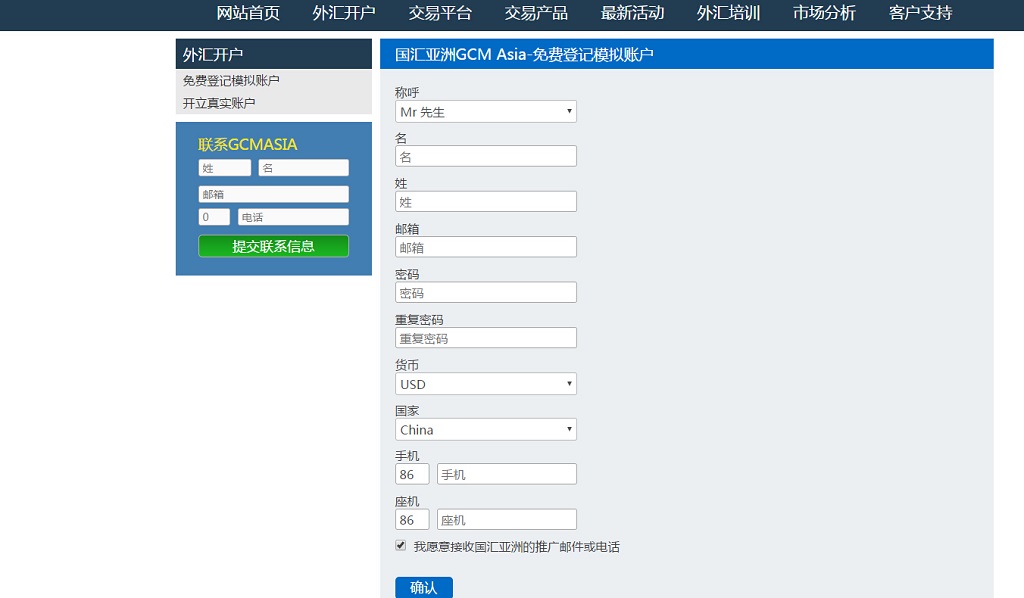Open the 开立真实账户 sidebar link
1024x598 pixels.
pos(219,103)
